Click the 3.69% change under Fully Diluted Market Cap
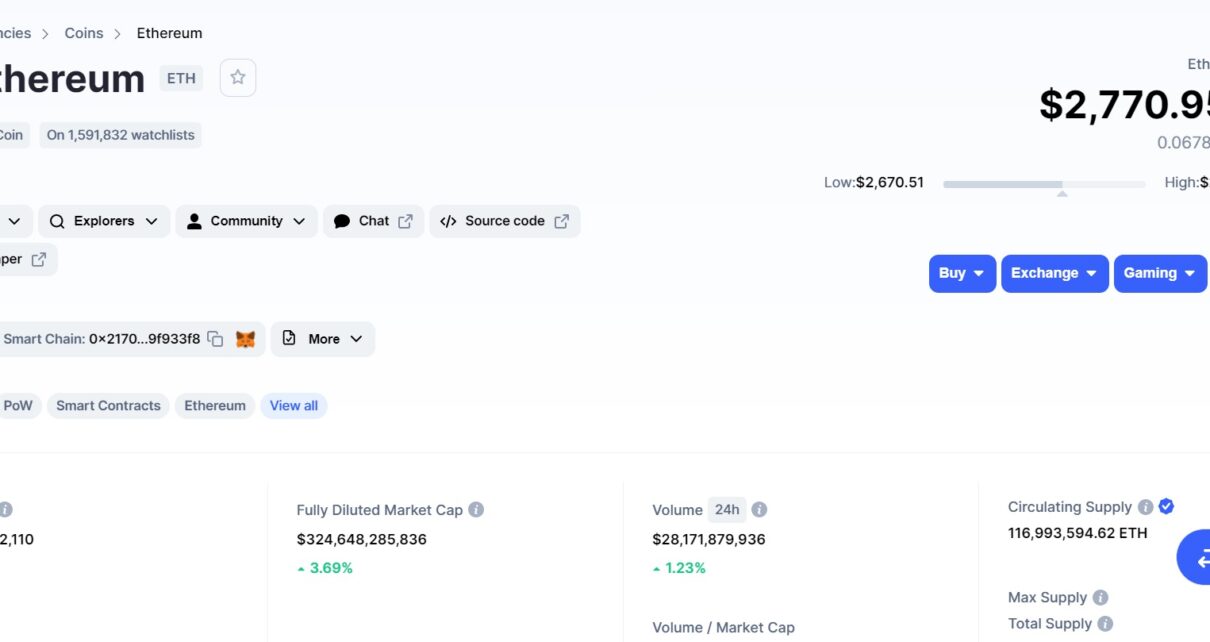1210x642 pixels. pyautogui.click(x=325, y=568)
